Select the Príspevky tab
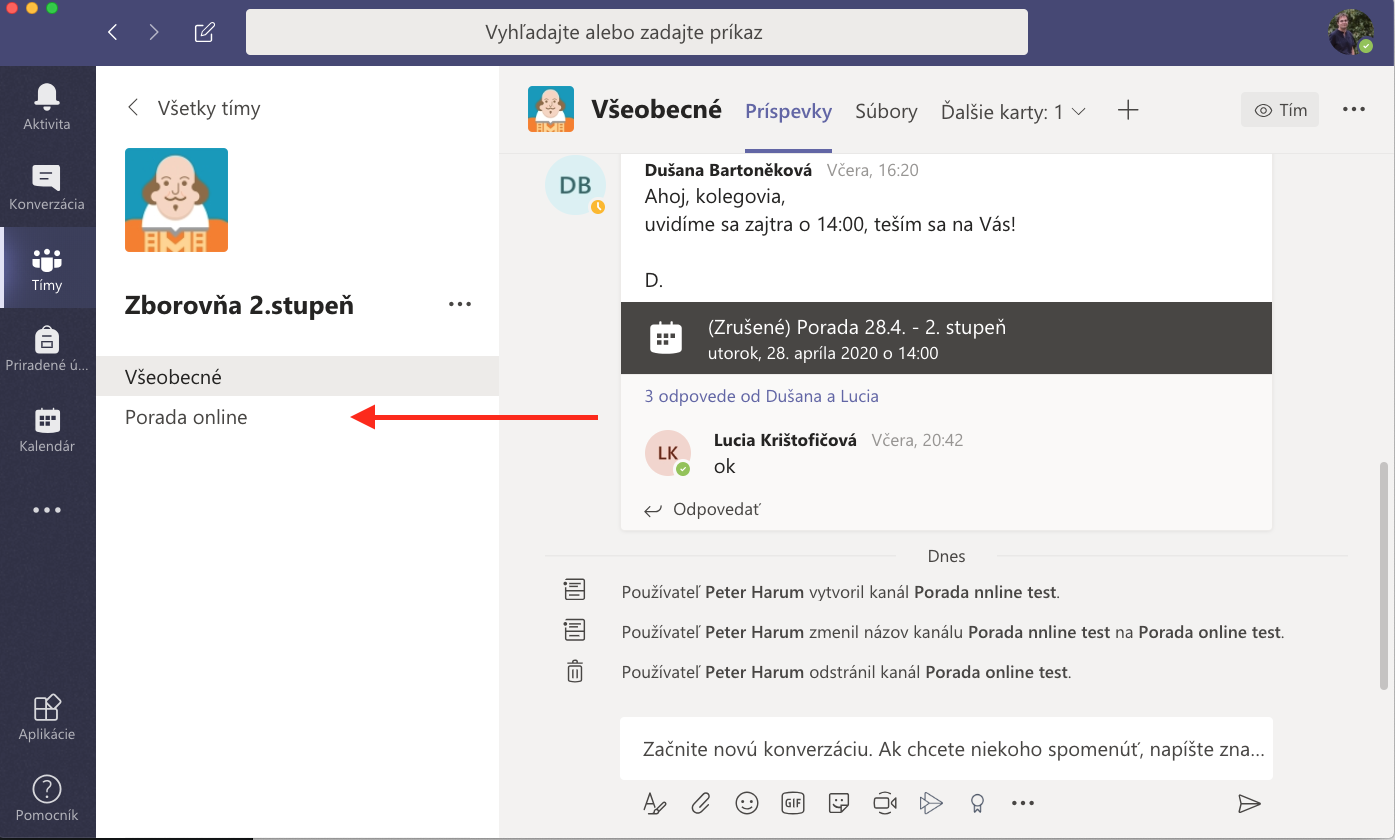The image size is (1395, 840). pyautogui.click(x=788, y=111)
